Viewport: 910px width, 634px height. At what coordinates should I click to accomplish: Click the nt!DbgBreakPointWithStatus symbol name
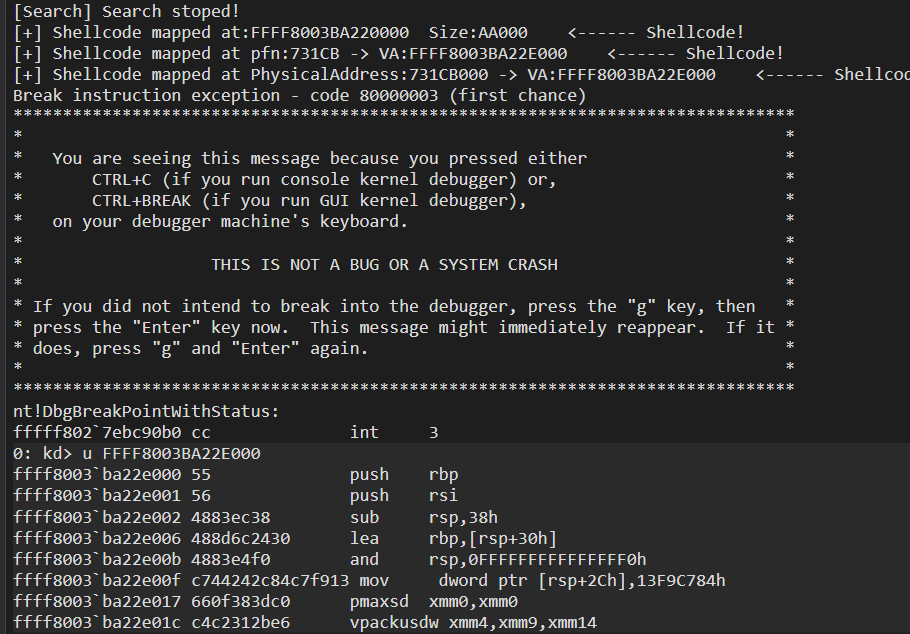click(146, 411)
